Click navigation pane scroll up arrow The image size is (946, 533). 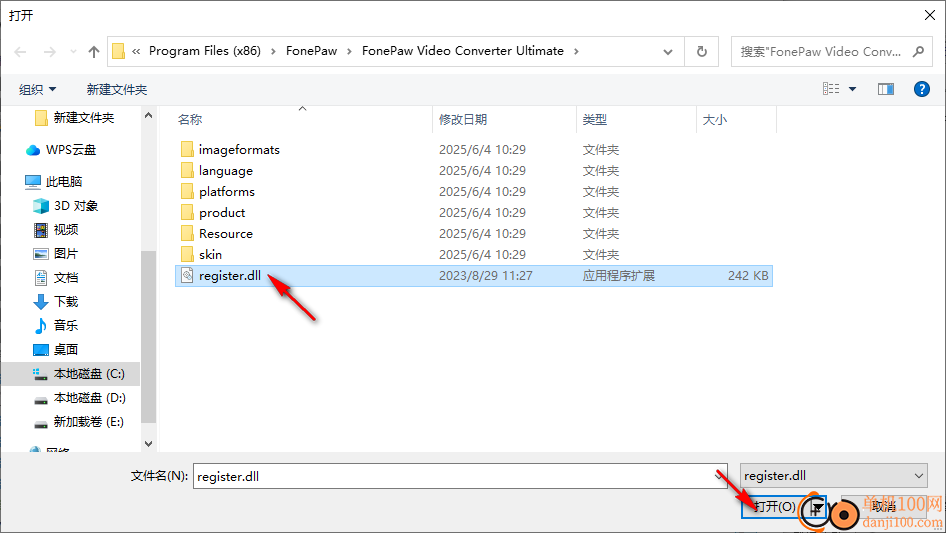coord(148,115)
